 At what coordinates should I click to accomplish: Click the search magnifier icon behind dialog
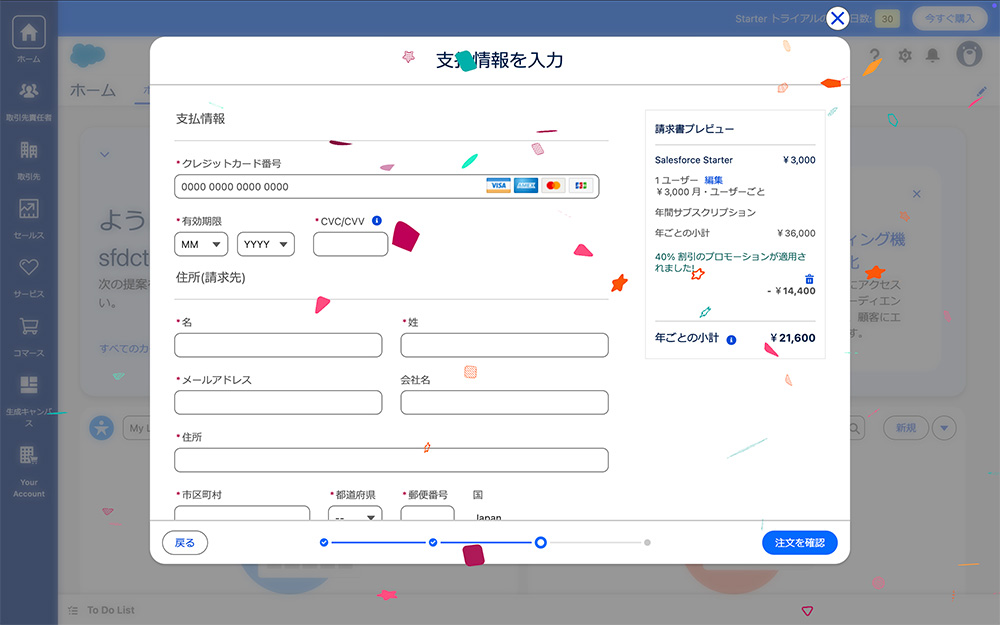point(855,428)
